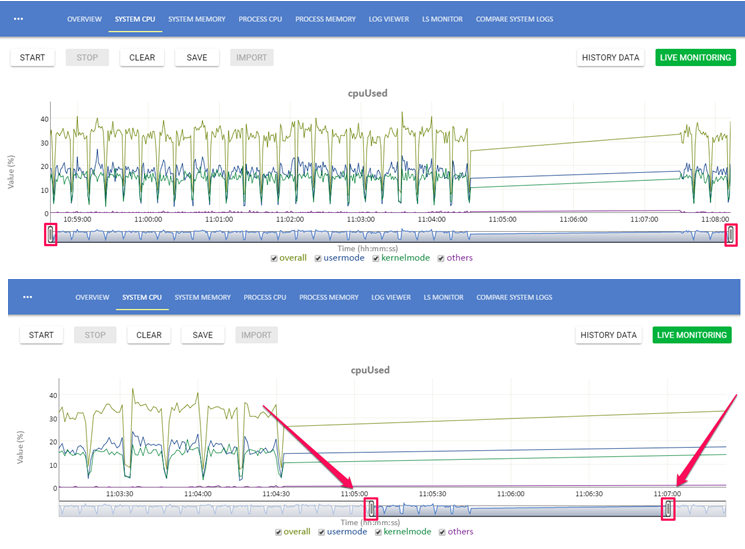Click STOP button in upper panel
745x549 pixels.
click(87, 58)
